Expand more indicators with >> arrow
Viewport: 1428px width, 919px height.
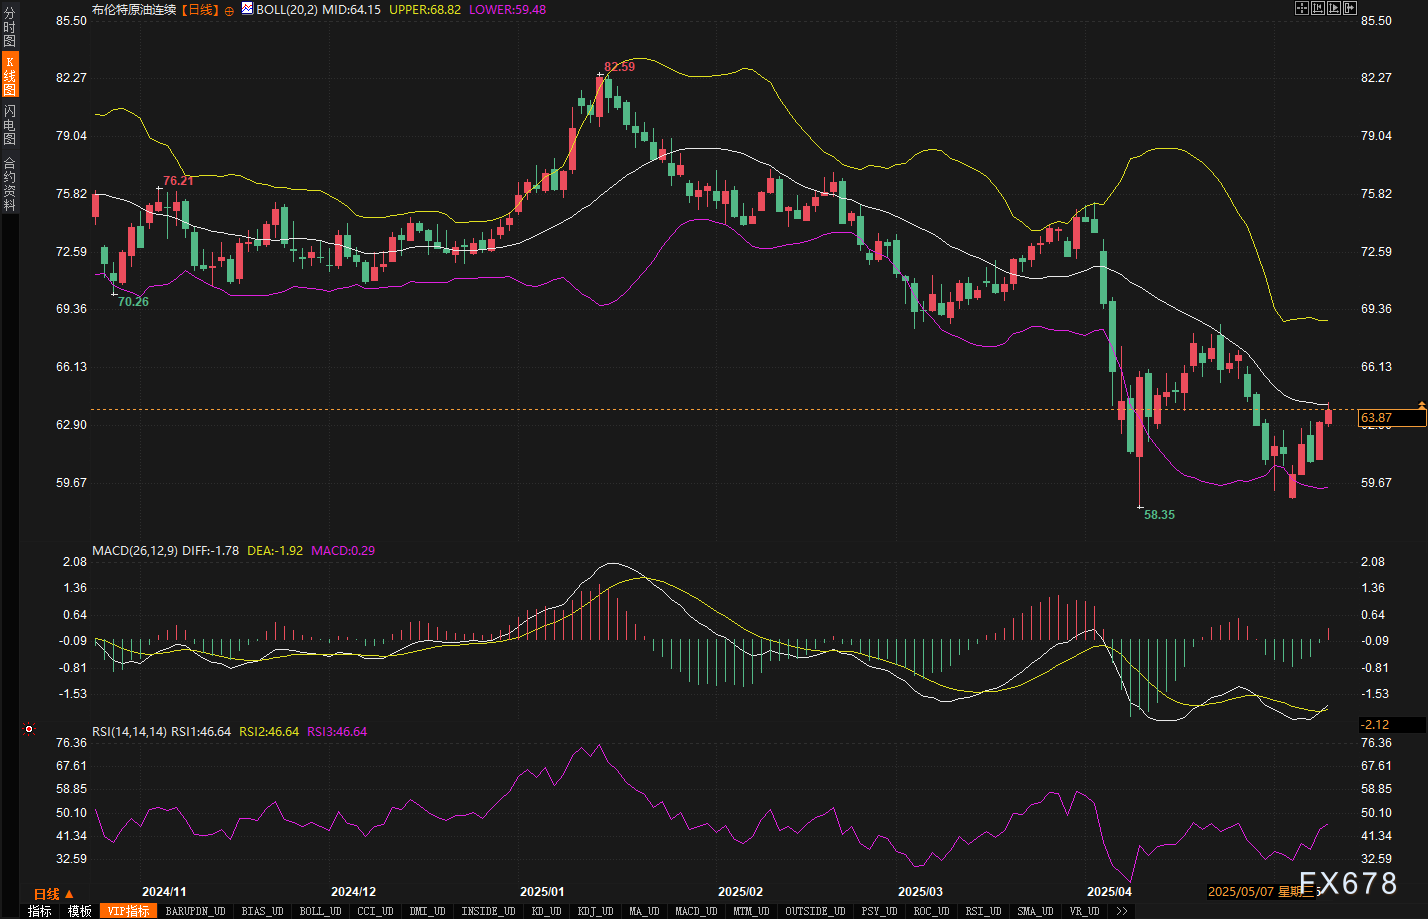click(x=1122, y=911)
